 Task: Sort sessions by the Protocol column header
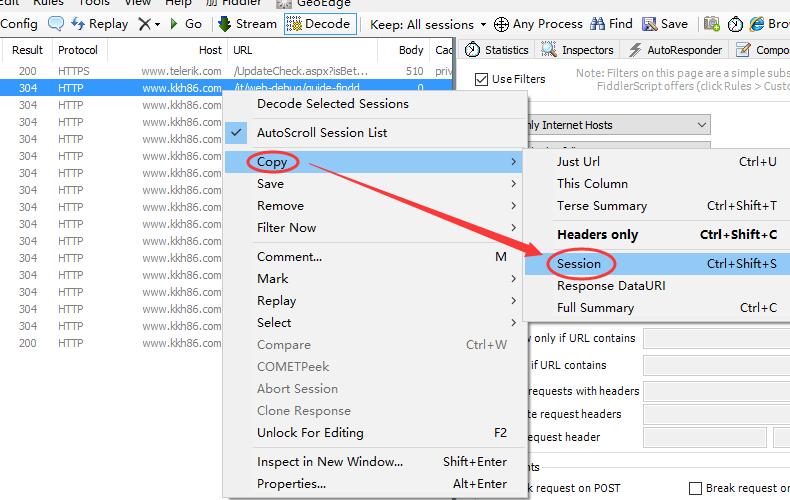click(78, 50)
